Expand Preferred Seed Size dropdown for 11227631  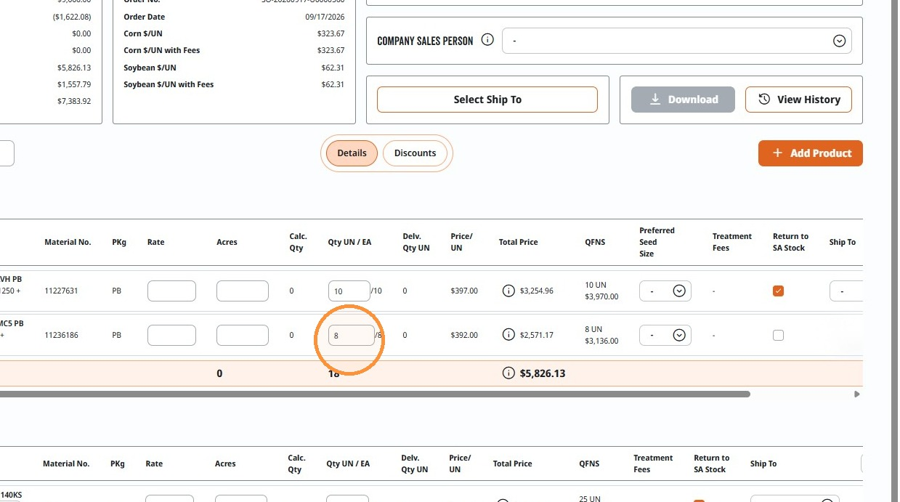tap(665, 291)
